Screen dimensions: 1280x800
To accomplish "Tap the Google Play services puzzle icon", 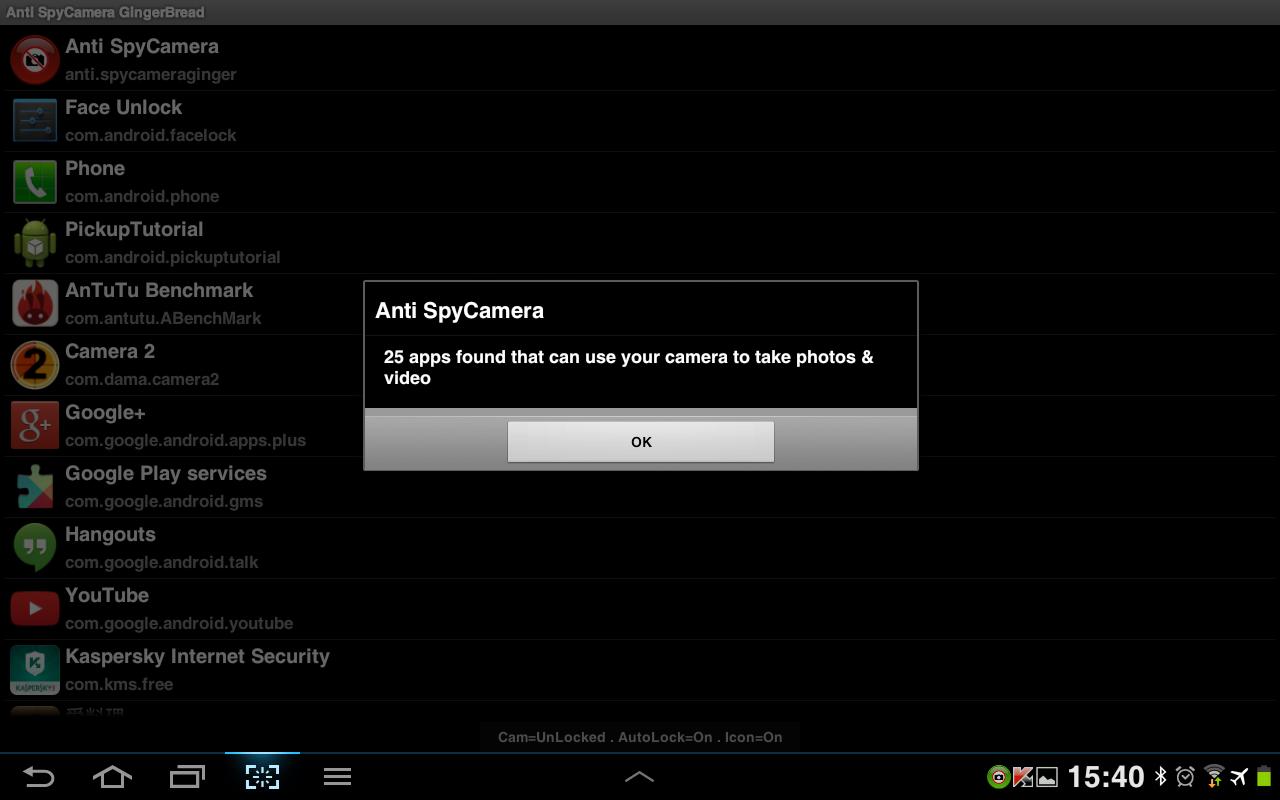I will 35,487.
